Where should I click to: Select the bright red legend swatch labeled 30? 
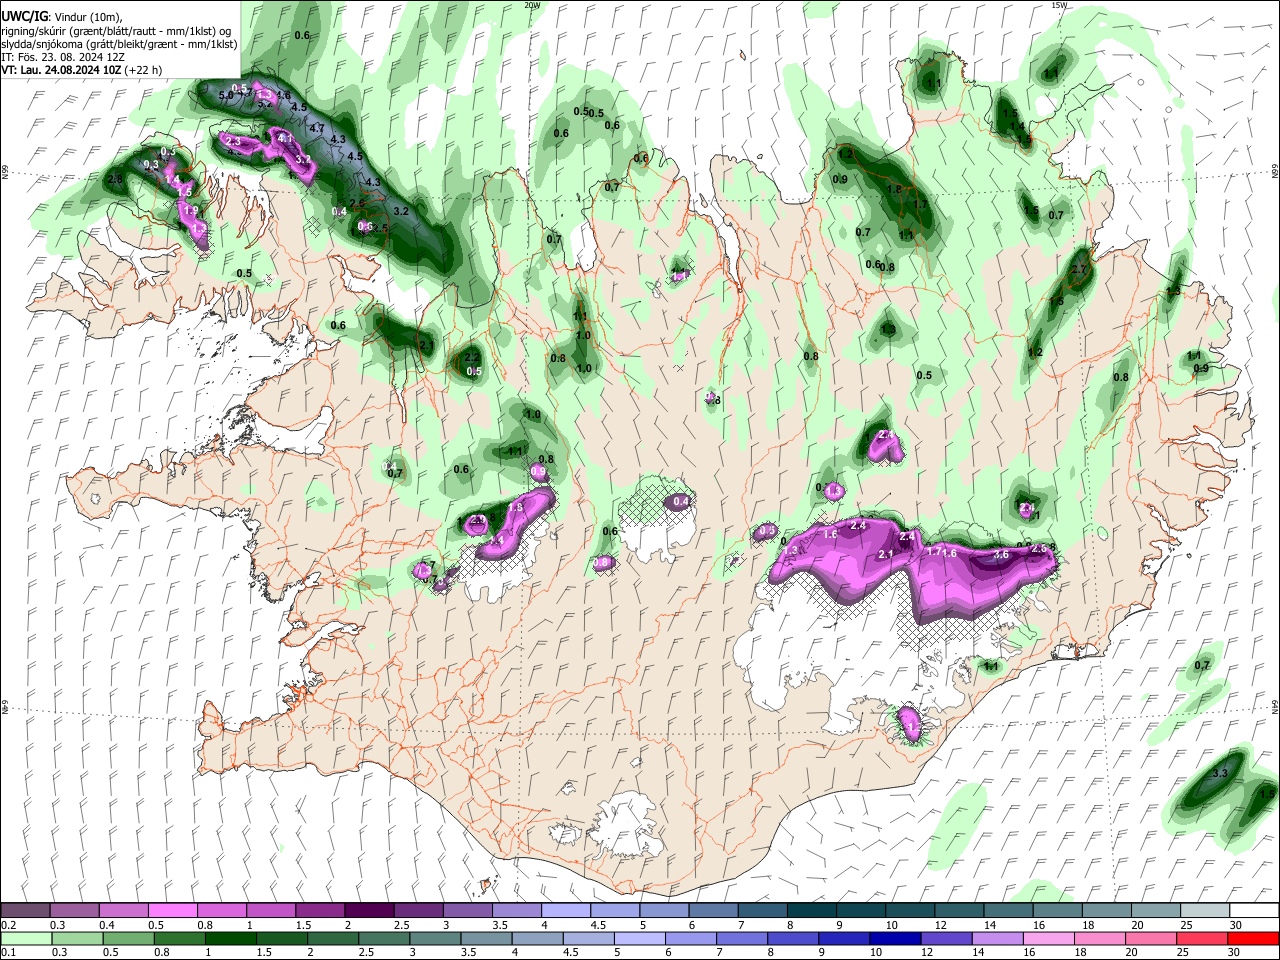point(1253,938)
